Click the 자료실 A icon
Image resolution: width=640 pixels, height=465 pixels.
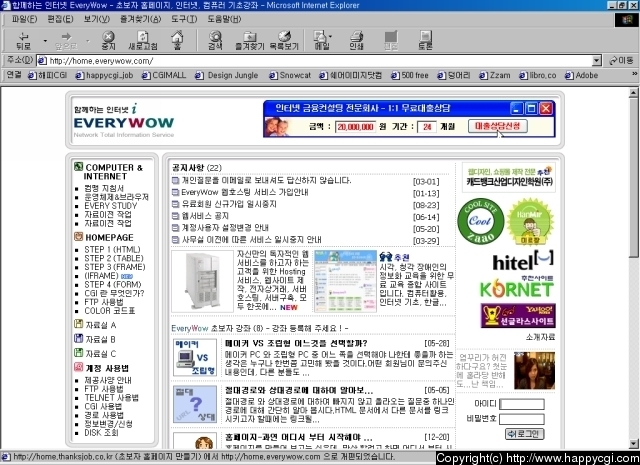point(78,324)
